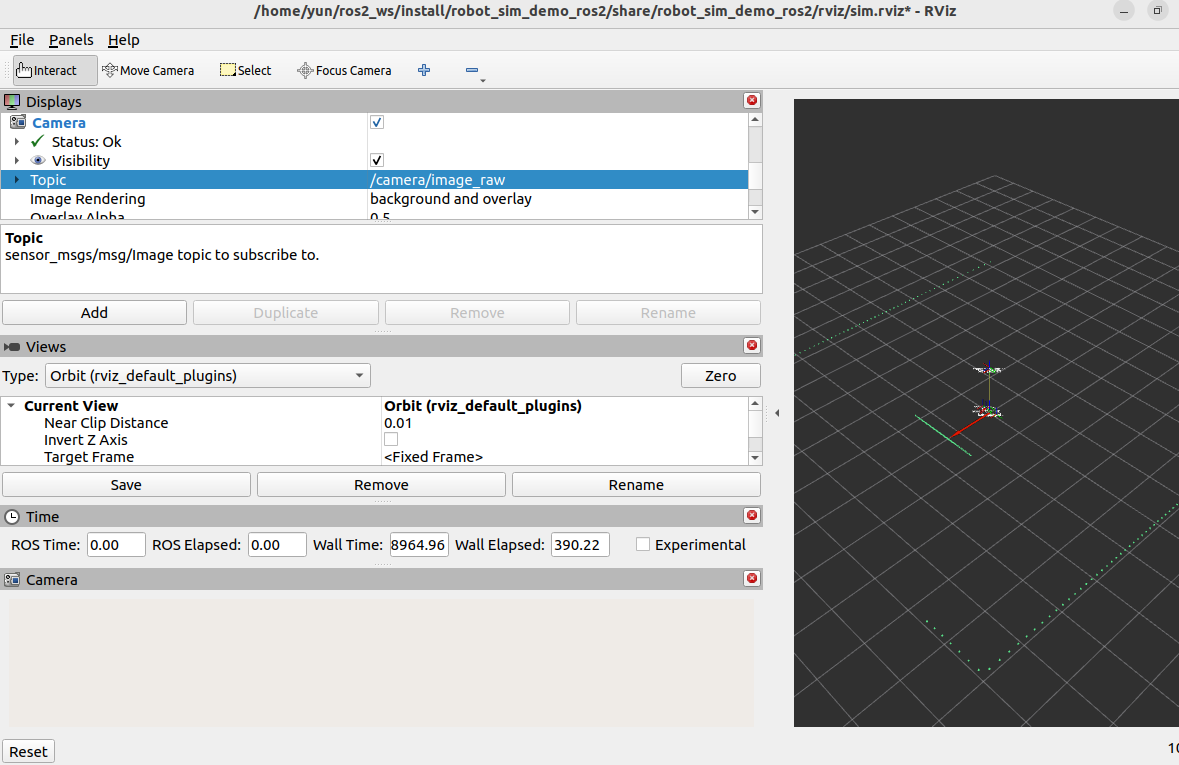Viewport: 1179px width, 765px height.
Task: Open the File menu
Action: click(x=22, y=40)
